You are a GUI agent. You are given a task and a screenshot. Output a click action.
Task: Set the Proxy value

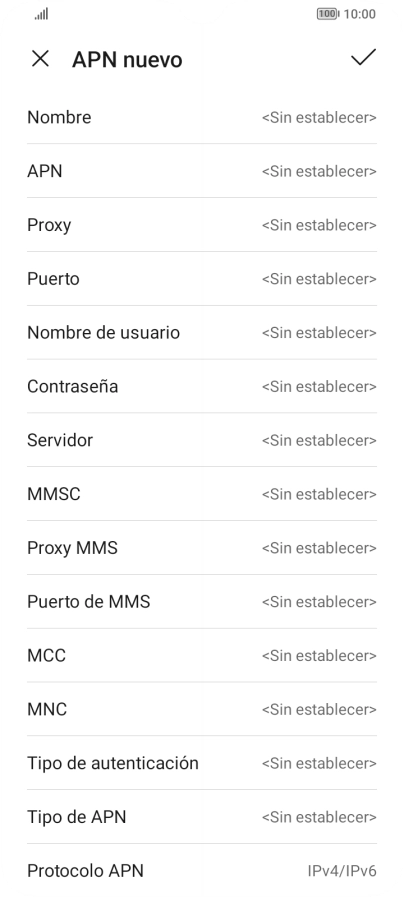tap(202, 225)
